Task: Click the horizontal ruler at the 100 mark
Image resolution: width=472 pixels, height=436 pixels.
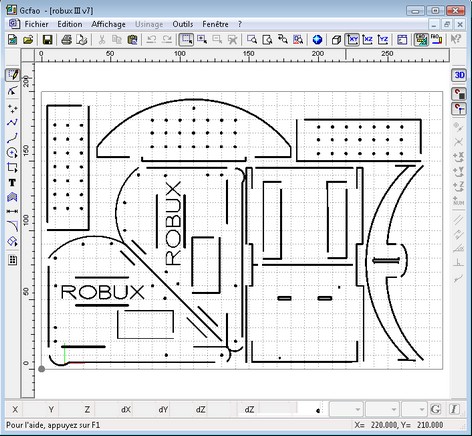Action: coord(180,54)
